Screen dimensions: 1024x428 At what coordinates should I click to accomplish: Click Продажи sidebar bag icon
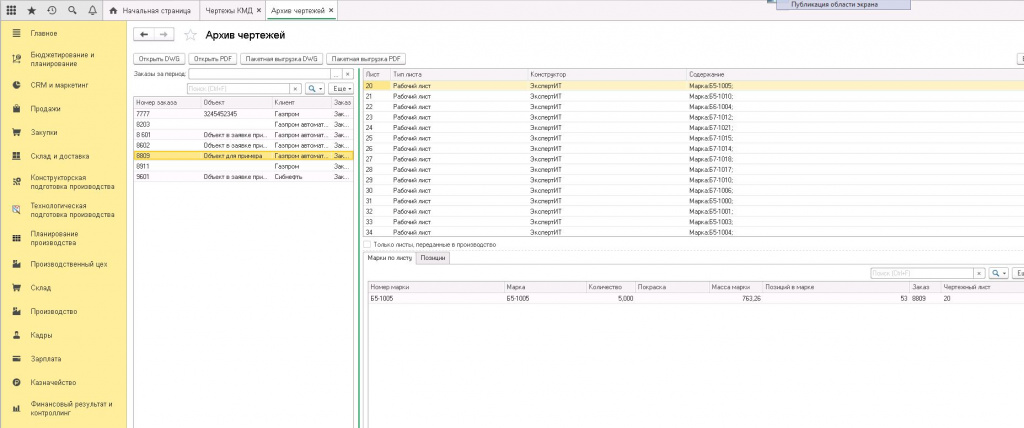tap(16, 109)
